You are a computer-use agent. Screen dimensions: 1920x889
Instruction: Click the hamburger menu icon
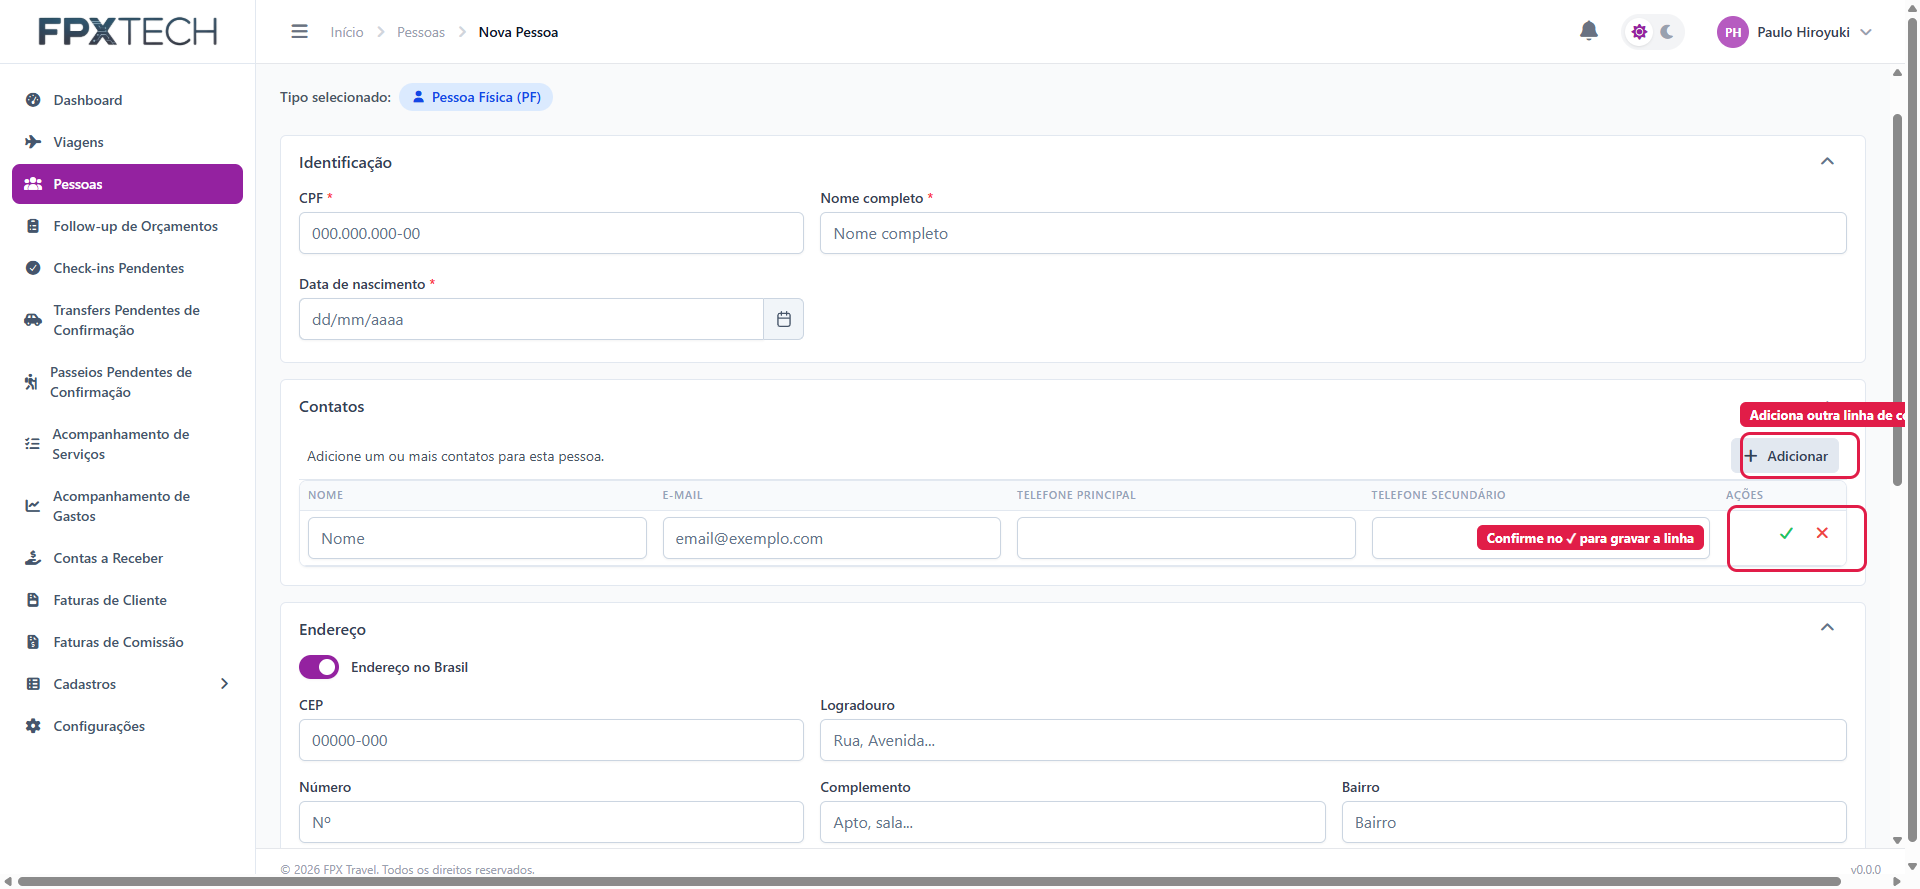299,32
